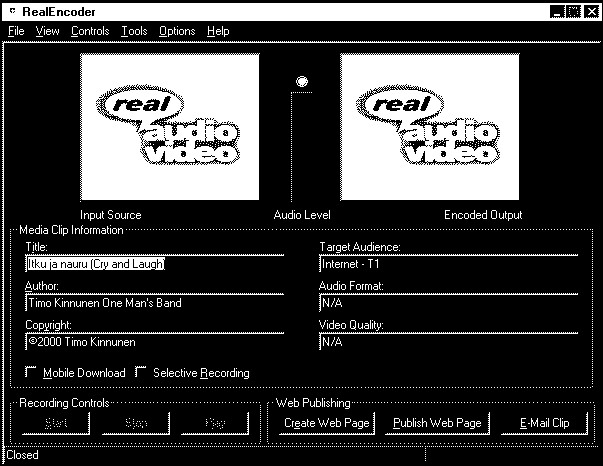Click the Copyright text field

[x=155, y=342]
